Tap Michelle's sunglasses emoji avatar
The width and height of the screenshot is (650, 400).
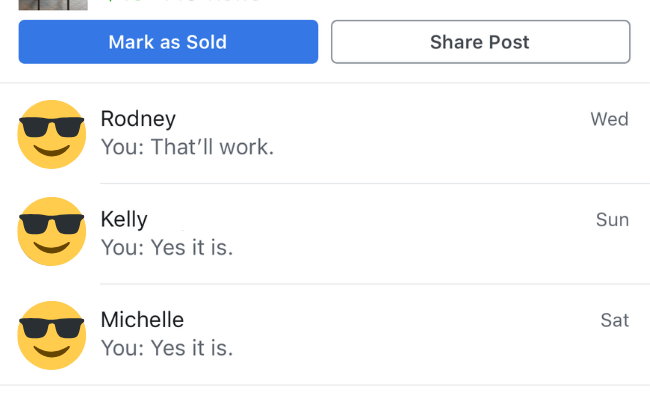coord(52,333)
